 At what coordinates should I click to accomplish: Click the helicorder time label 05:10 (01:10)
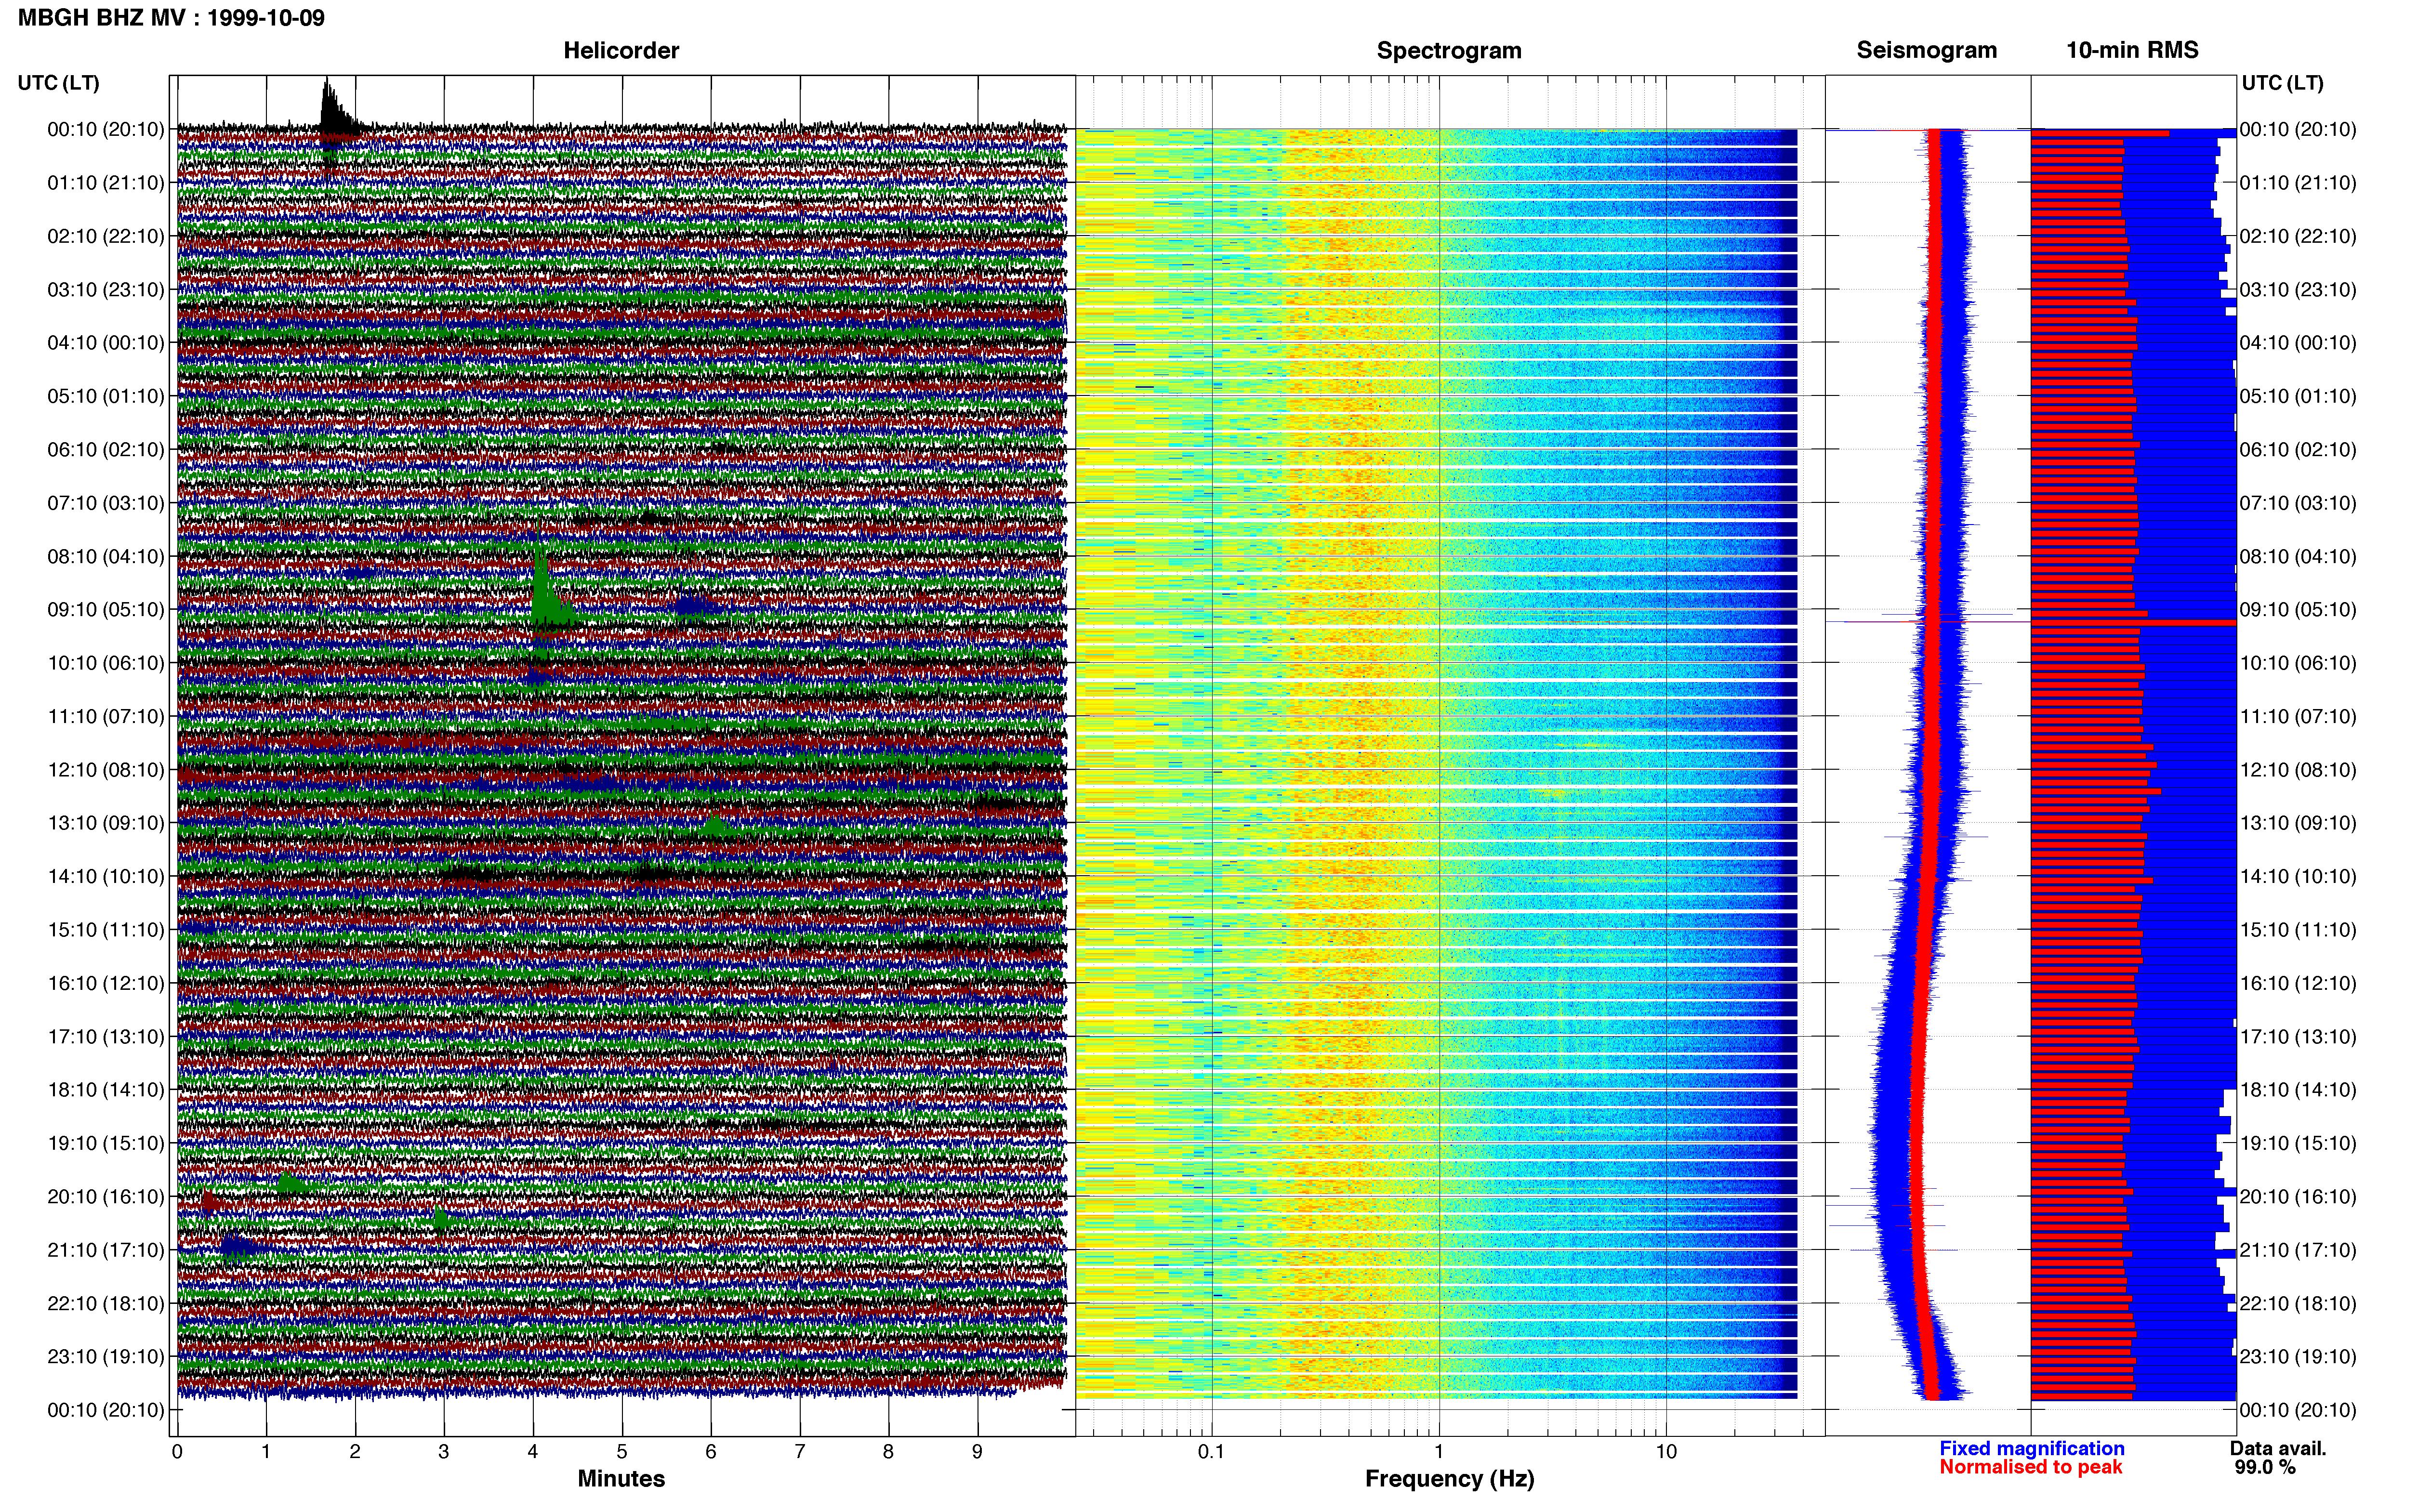pyautogui.click(x=106, y=396)
